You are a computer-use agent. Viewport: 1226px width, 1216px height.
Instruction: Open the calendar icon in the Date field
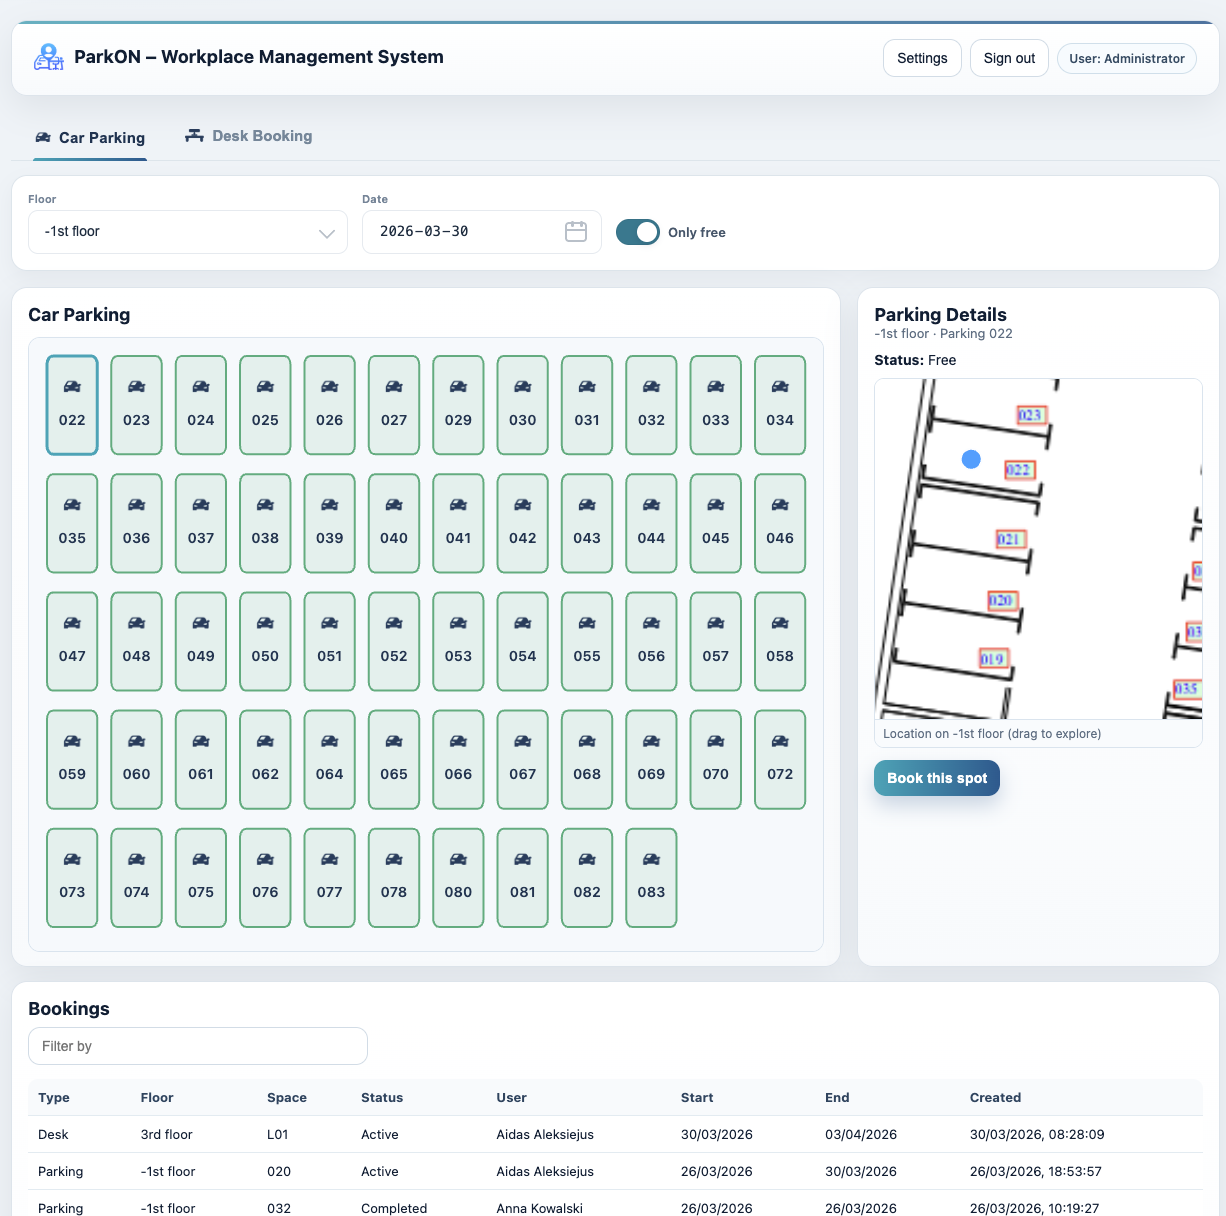point(575,231)
